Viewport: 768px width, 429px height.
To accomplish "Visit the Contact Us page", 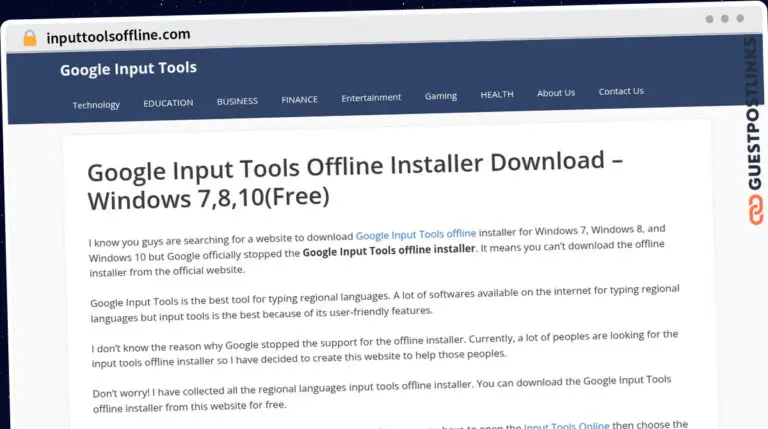I will pyautogui.click(x=621, y=91).
